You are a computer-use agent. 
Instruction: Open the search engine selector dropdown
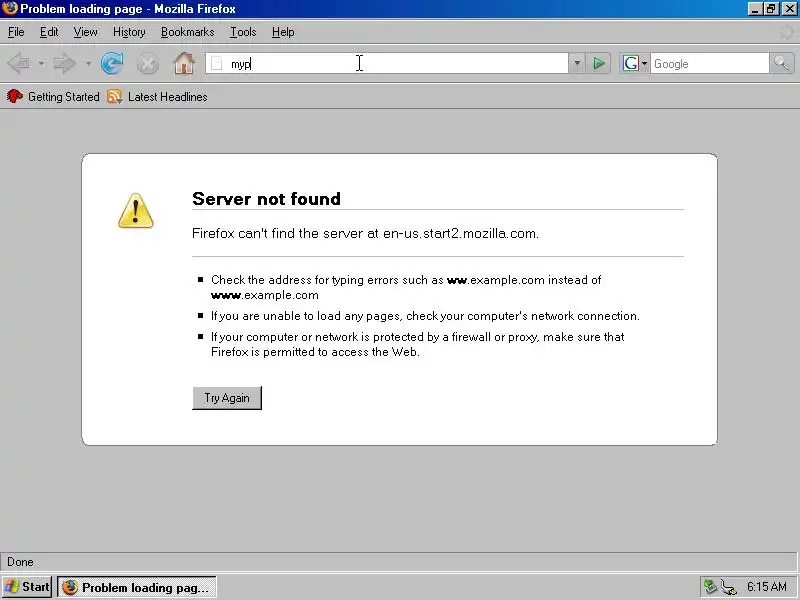tap(644, 64)
